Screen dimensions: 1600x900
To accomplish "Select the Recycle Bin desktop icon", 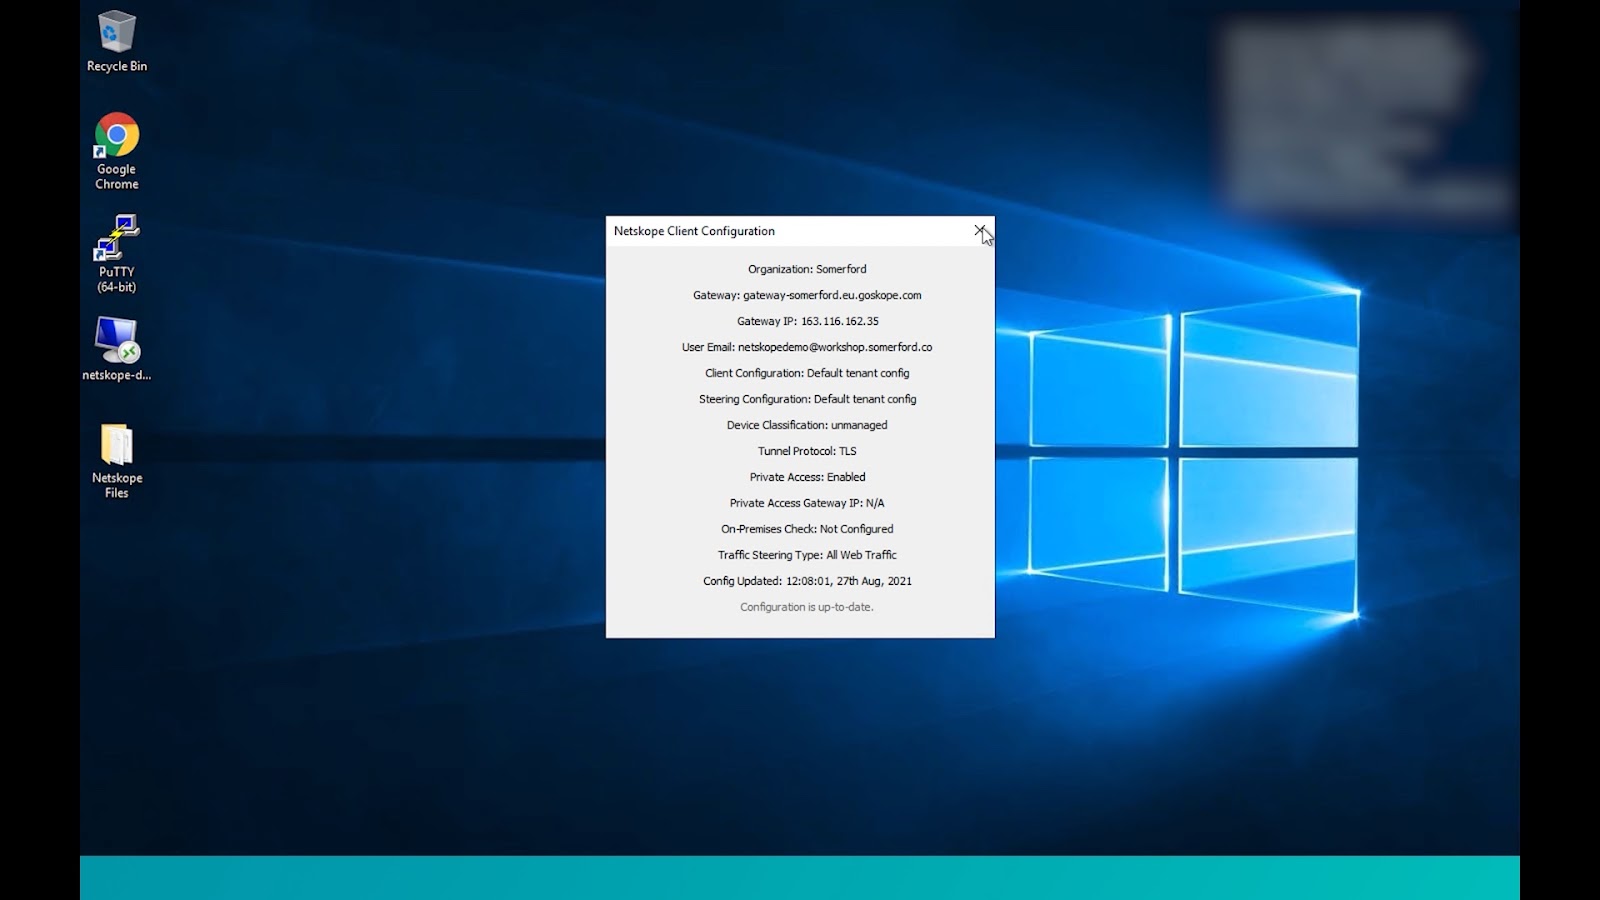I will pos(117,42).
